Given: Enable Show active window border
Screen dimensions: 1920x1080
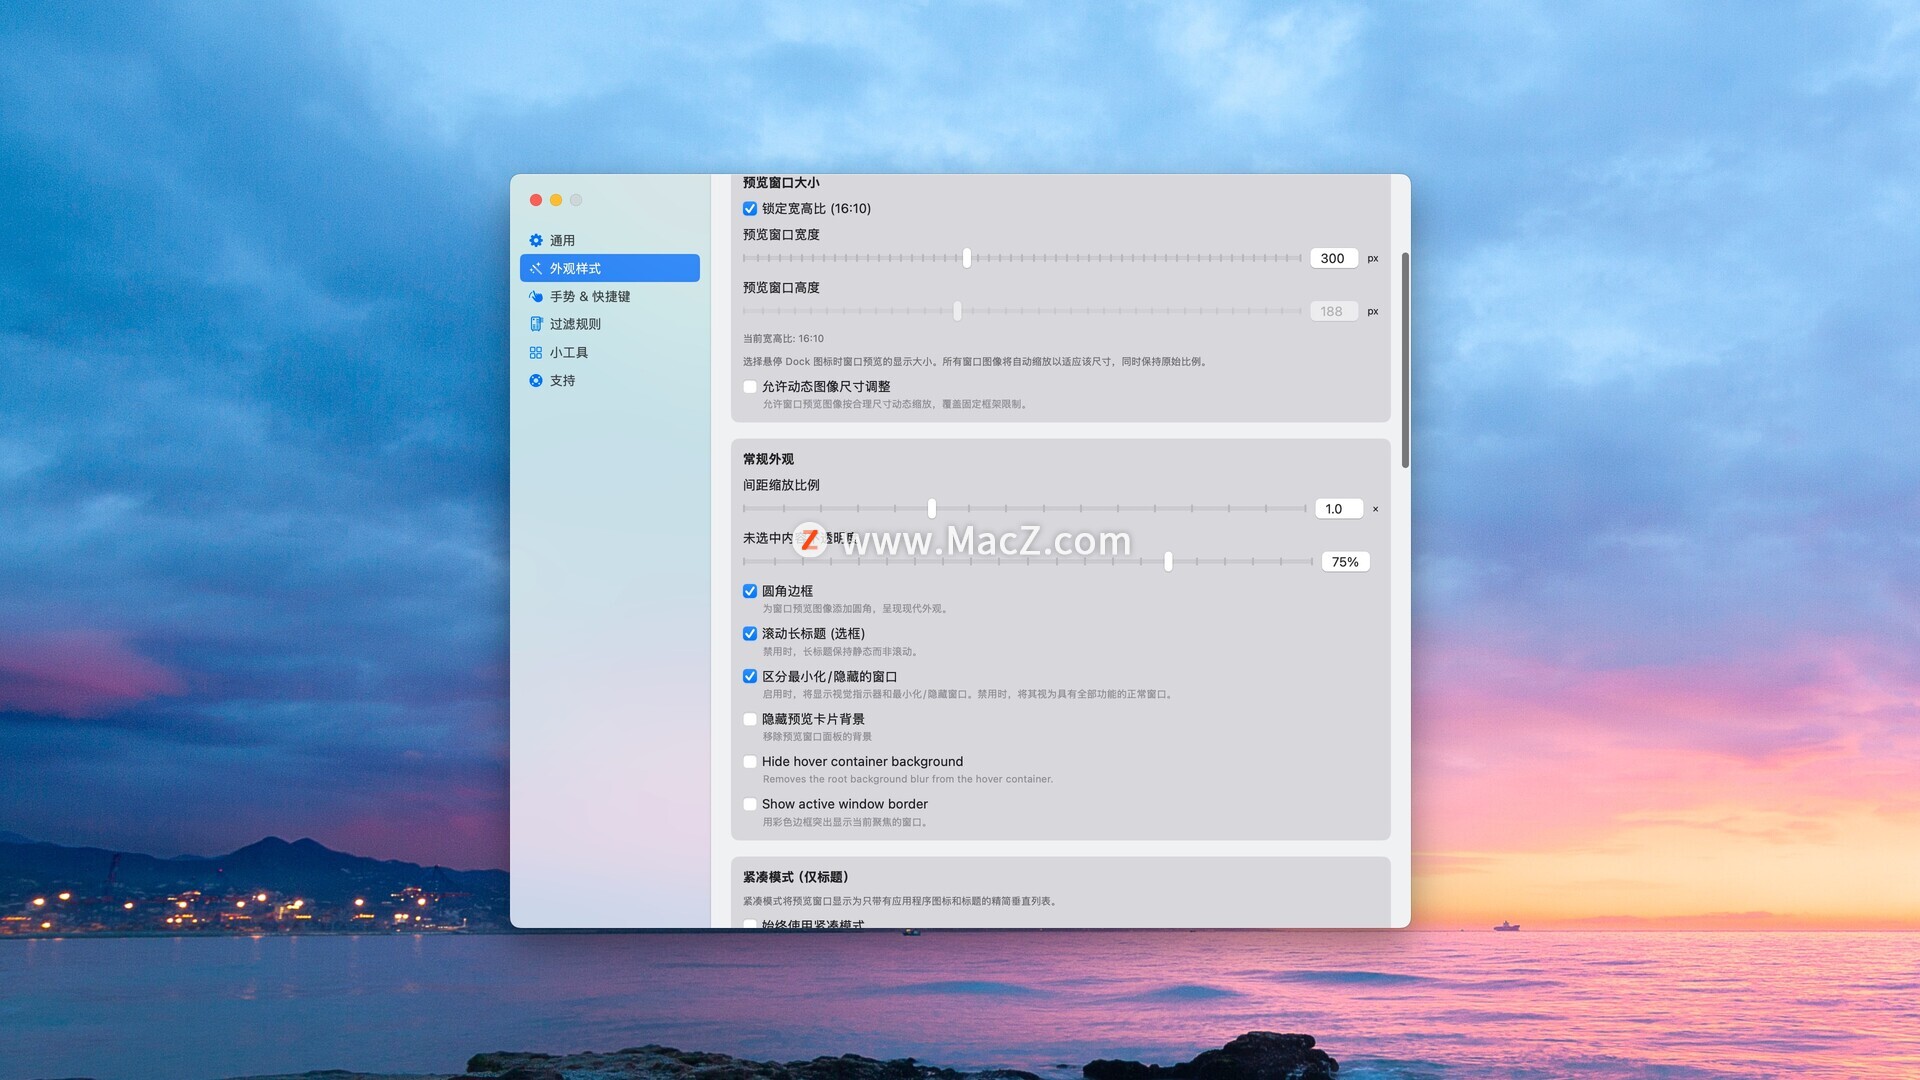Looking at the screenshot, I should click(x=750, y=804).
